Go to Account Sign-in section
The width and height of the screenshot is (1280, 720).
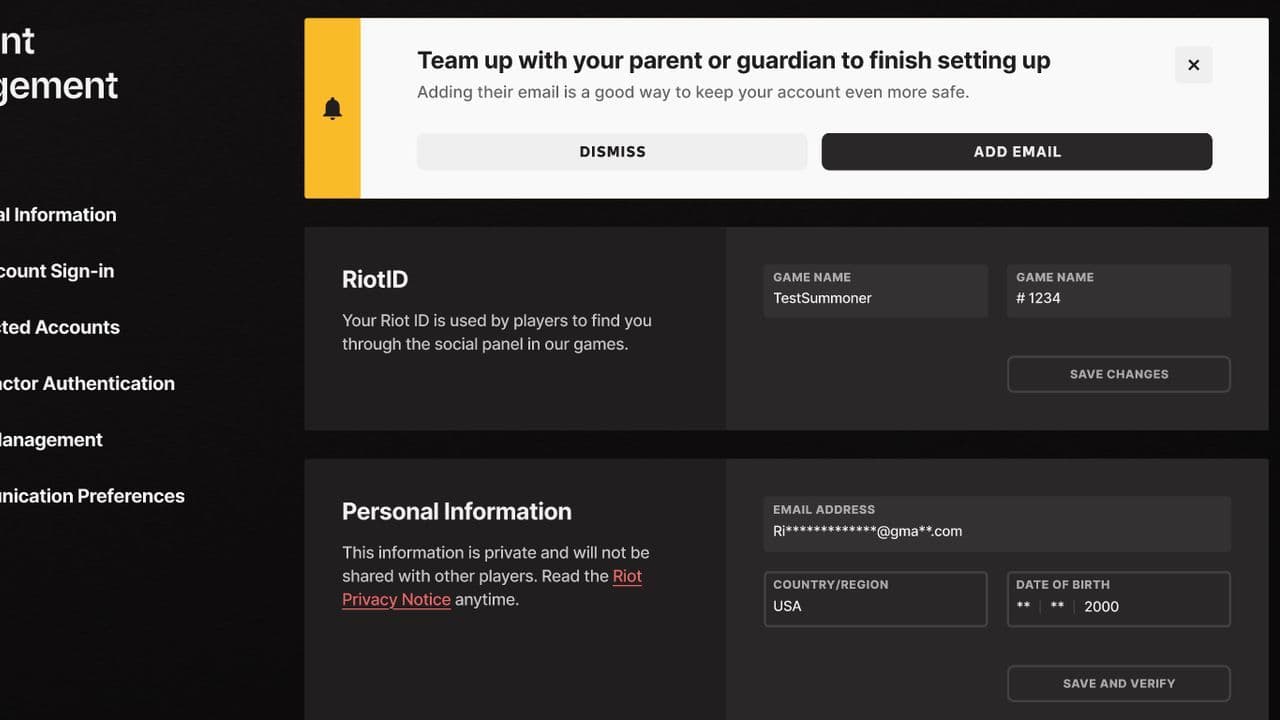[x=57, y=271]
